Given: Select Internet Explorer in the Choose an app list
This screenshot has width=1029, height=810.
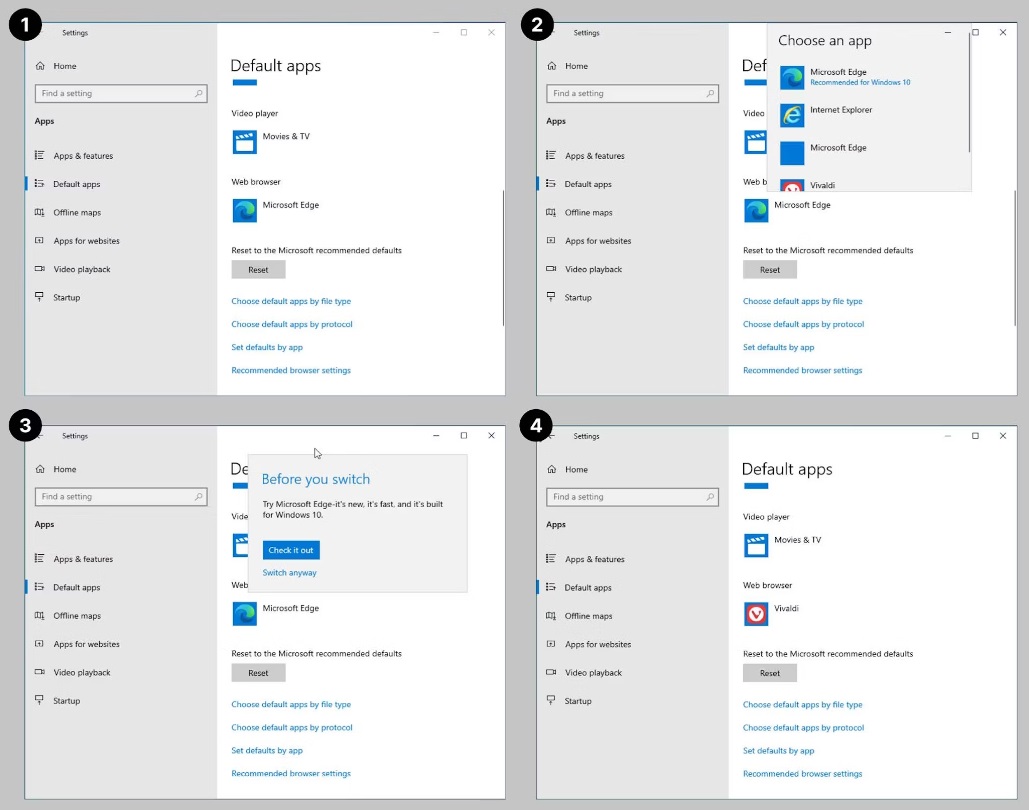Looking at the screenshot, I should coord(841,111).
